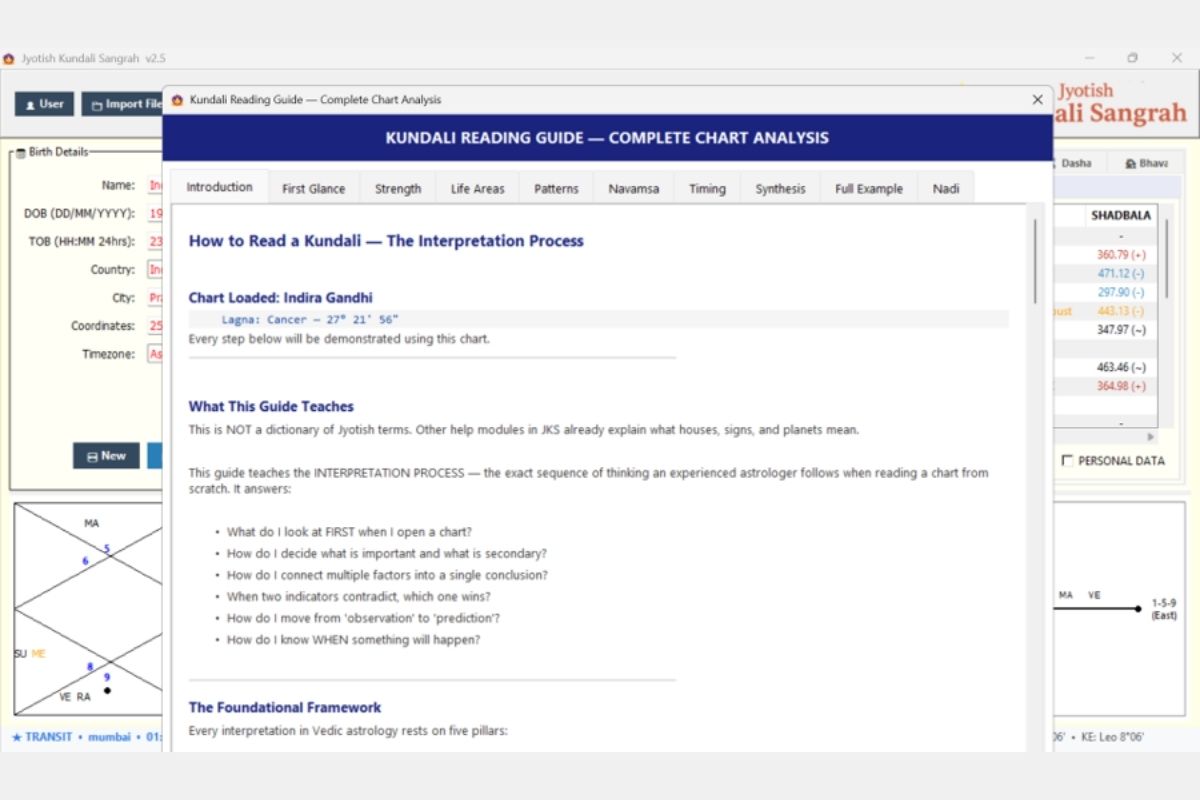This screenshot has width=1200, height=800.
Task: Click the New chart button
Action: tap(106, 455)
